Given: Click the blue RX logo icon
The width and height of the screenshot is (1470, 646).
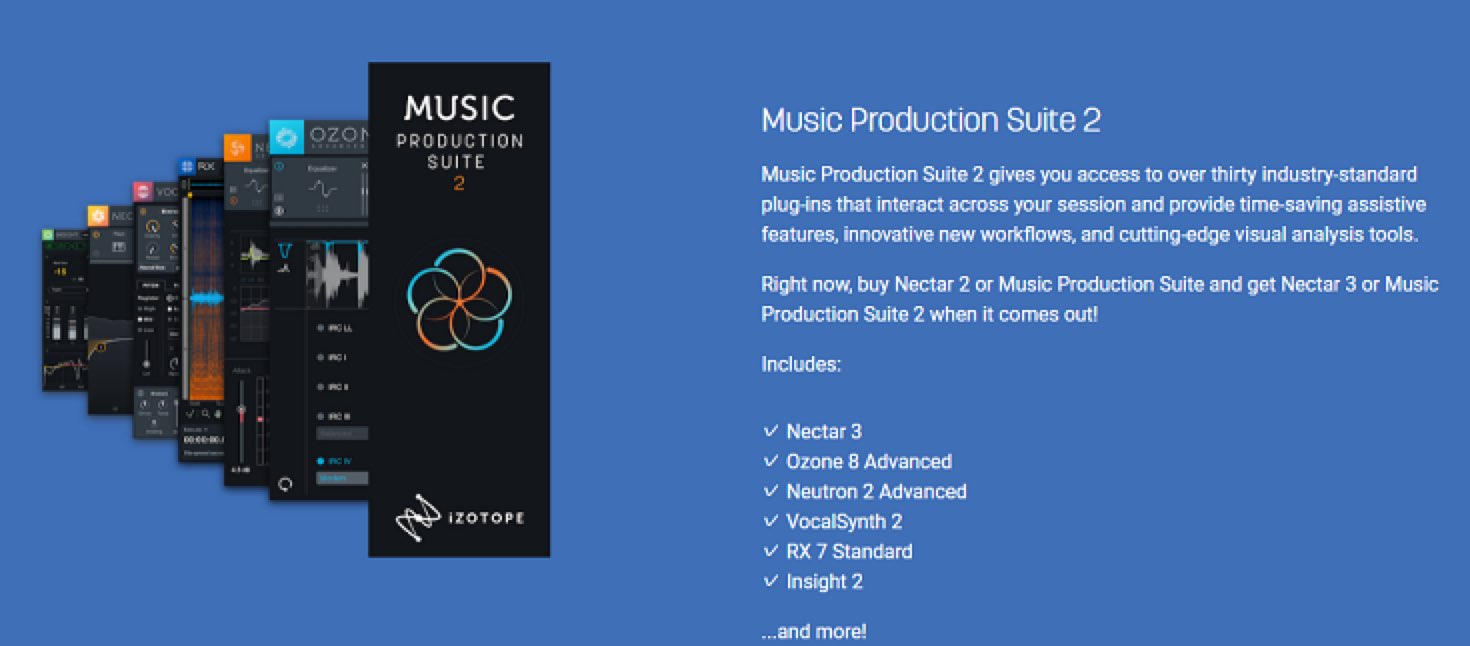Looking at the screenshot, I should 187,166.
